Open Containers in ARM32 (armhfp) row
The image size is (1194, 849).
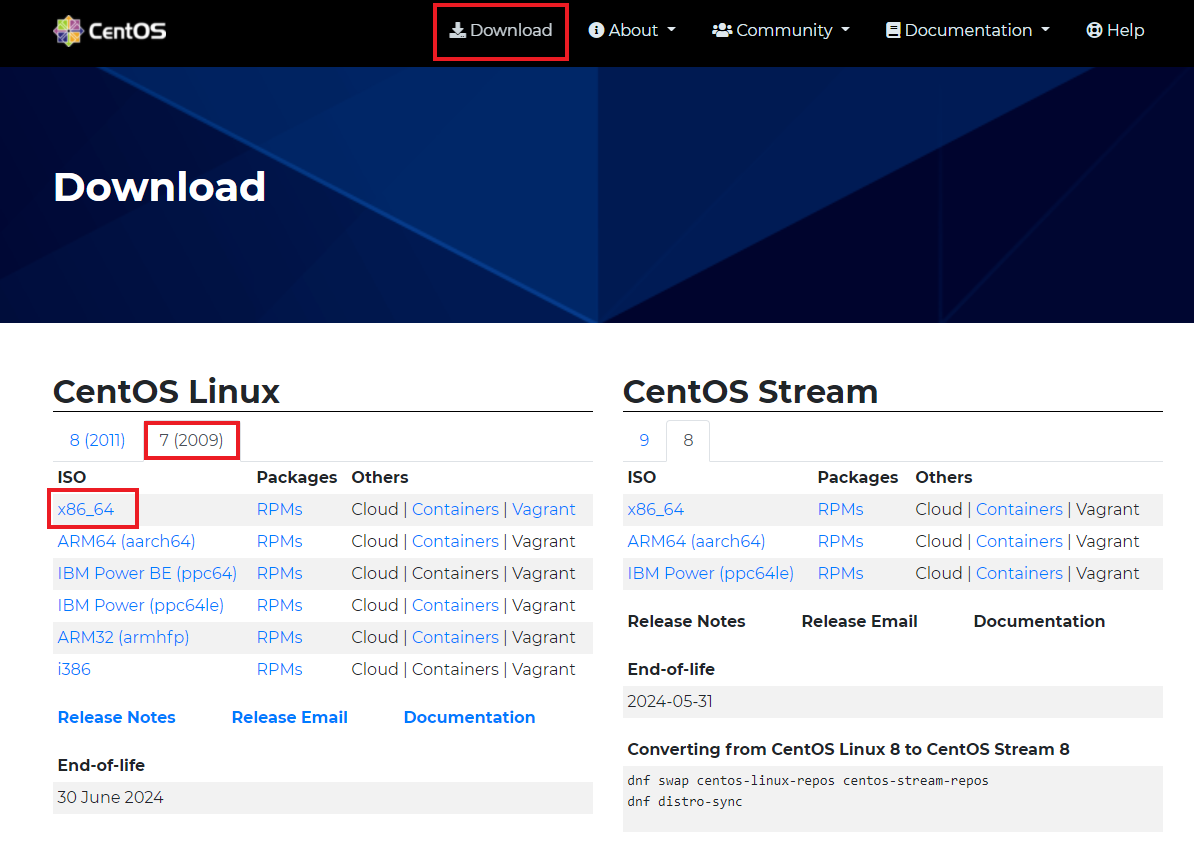point(455,637)
